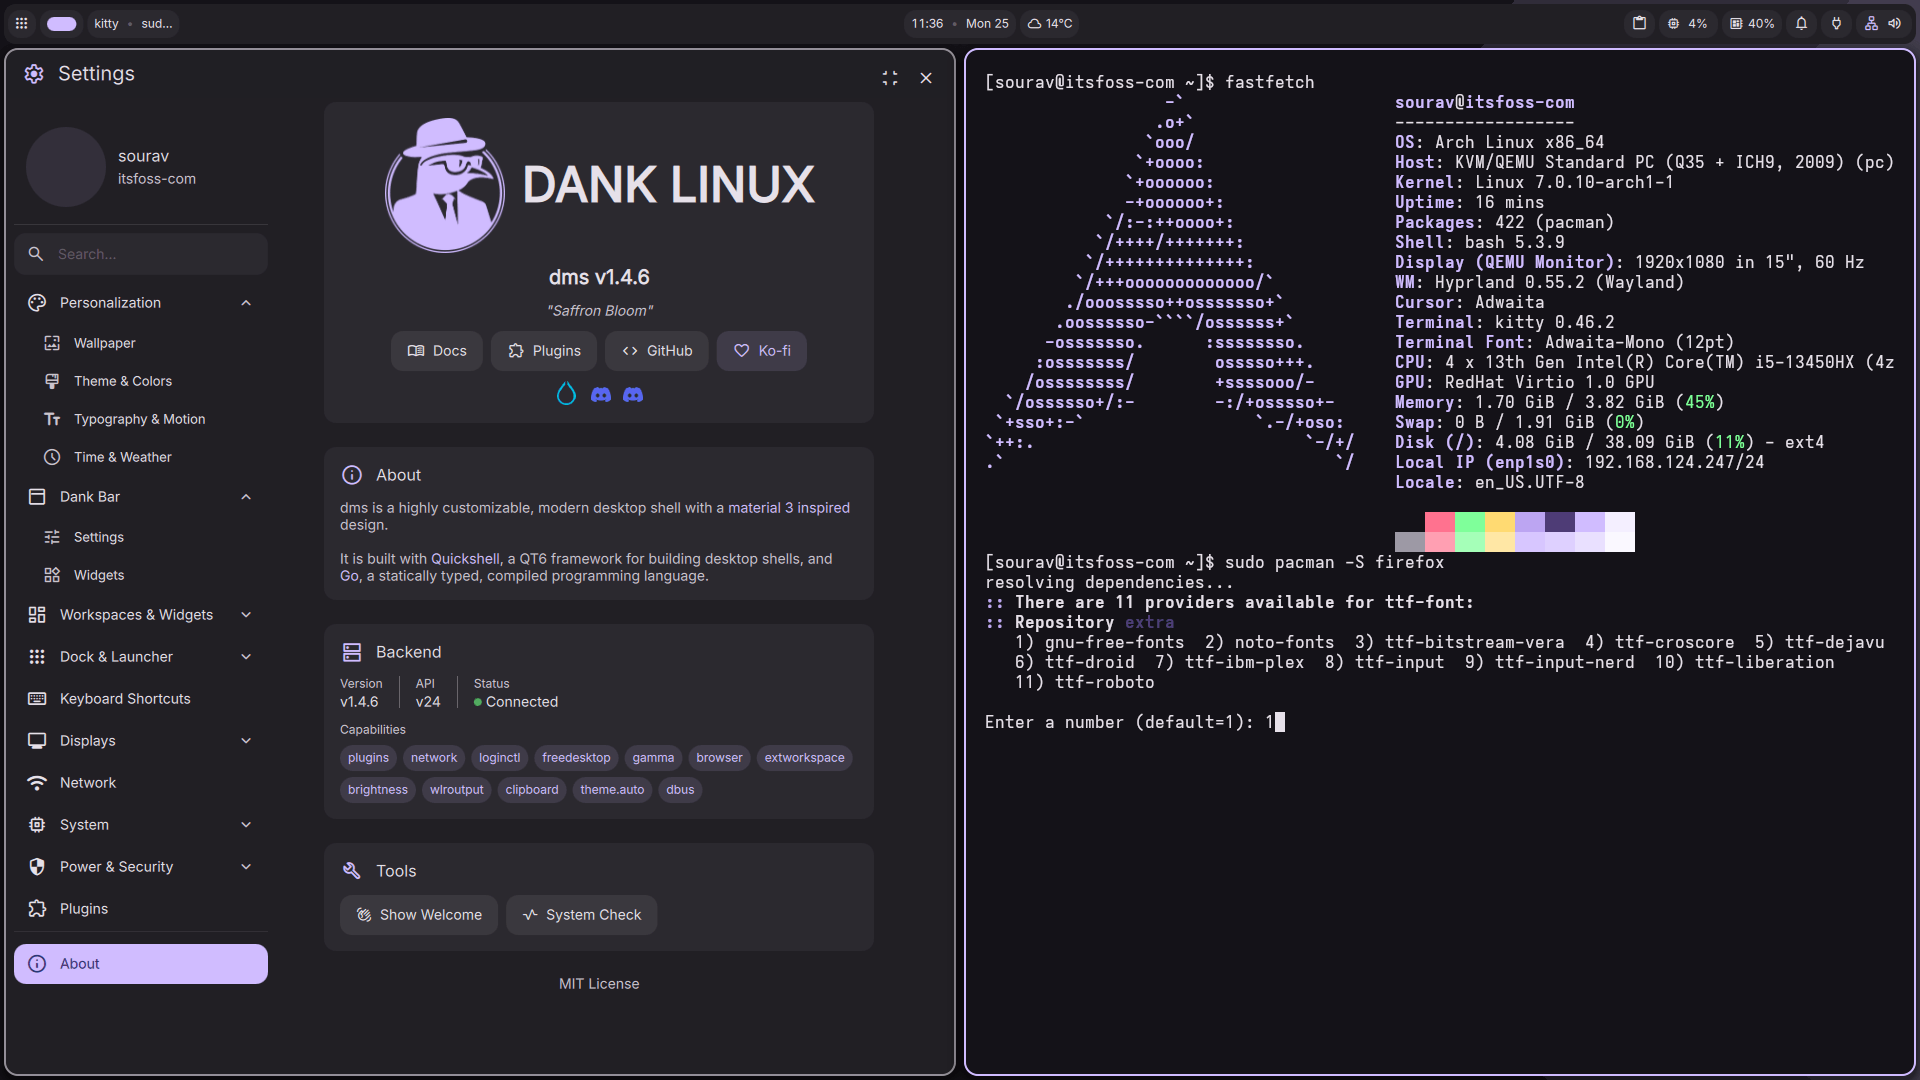Click the volume speaker icon

[x=1894, y=23]
